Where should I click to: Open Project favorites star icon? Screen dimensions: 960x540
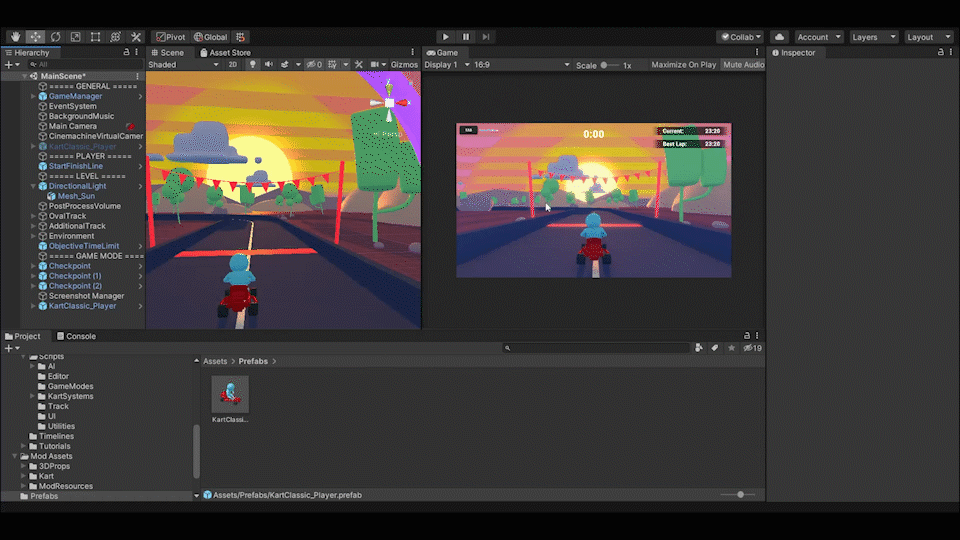pos(731,348)
